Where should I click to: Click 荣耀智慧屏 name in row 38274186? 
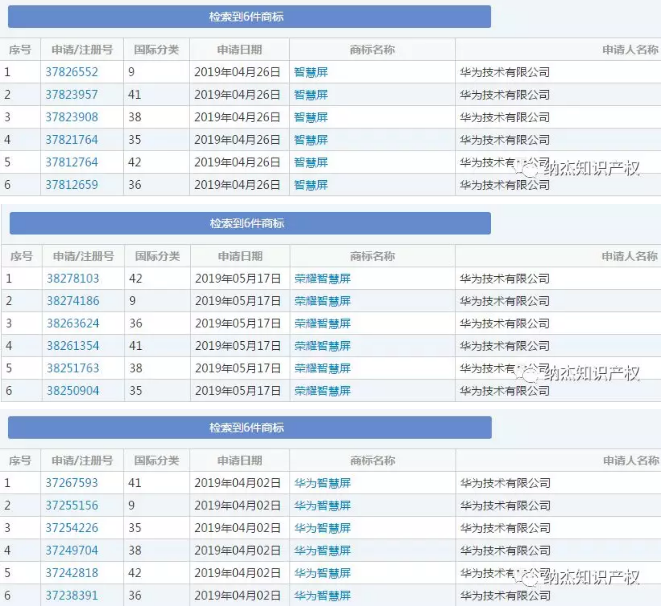coord(322,301)
